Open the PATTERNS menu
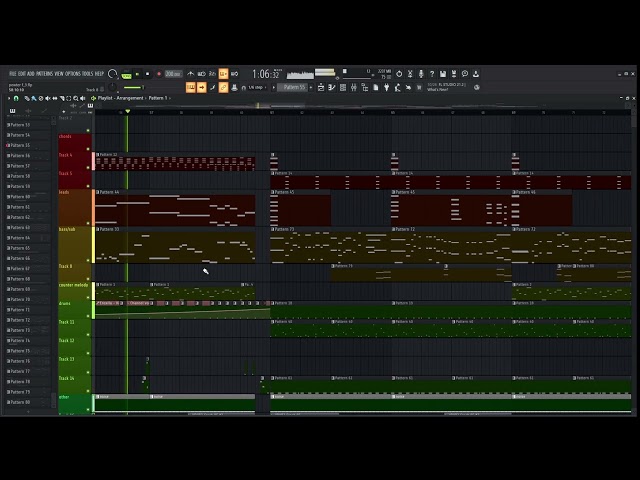The image size is (640, 480). pos(45,74)
